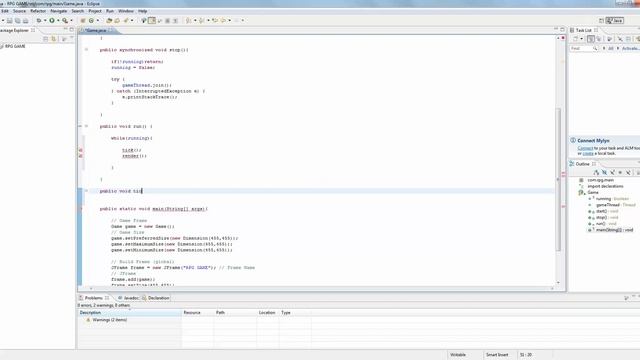Open the Run button dropdown arrow
The image size is (640, 360).
pos(58,20)
